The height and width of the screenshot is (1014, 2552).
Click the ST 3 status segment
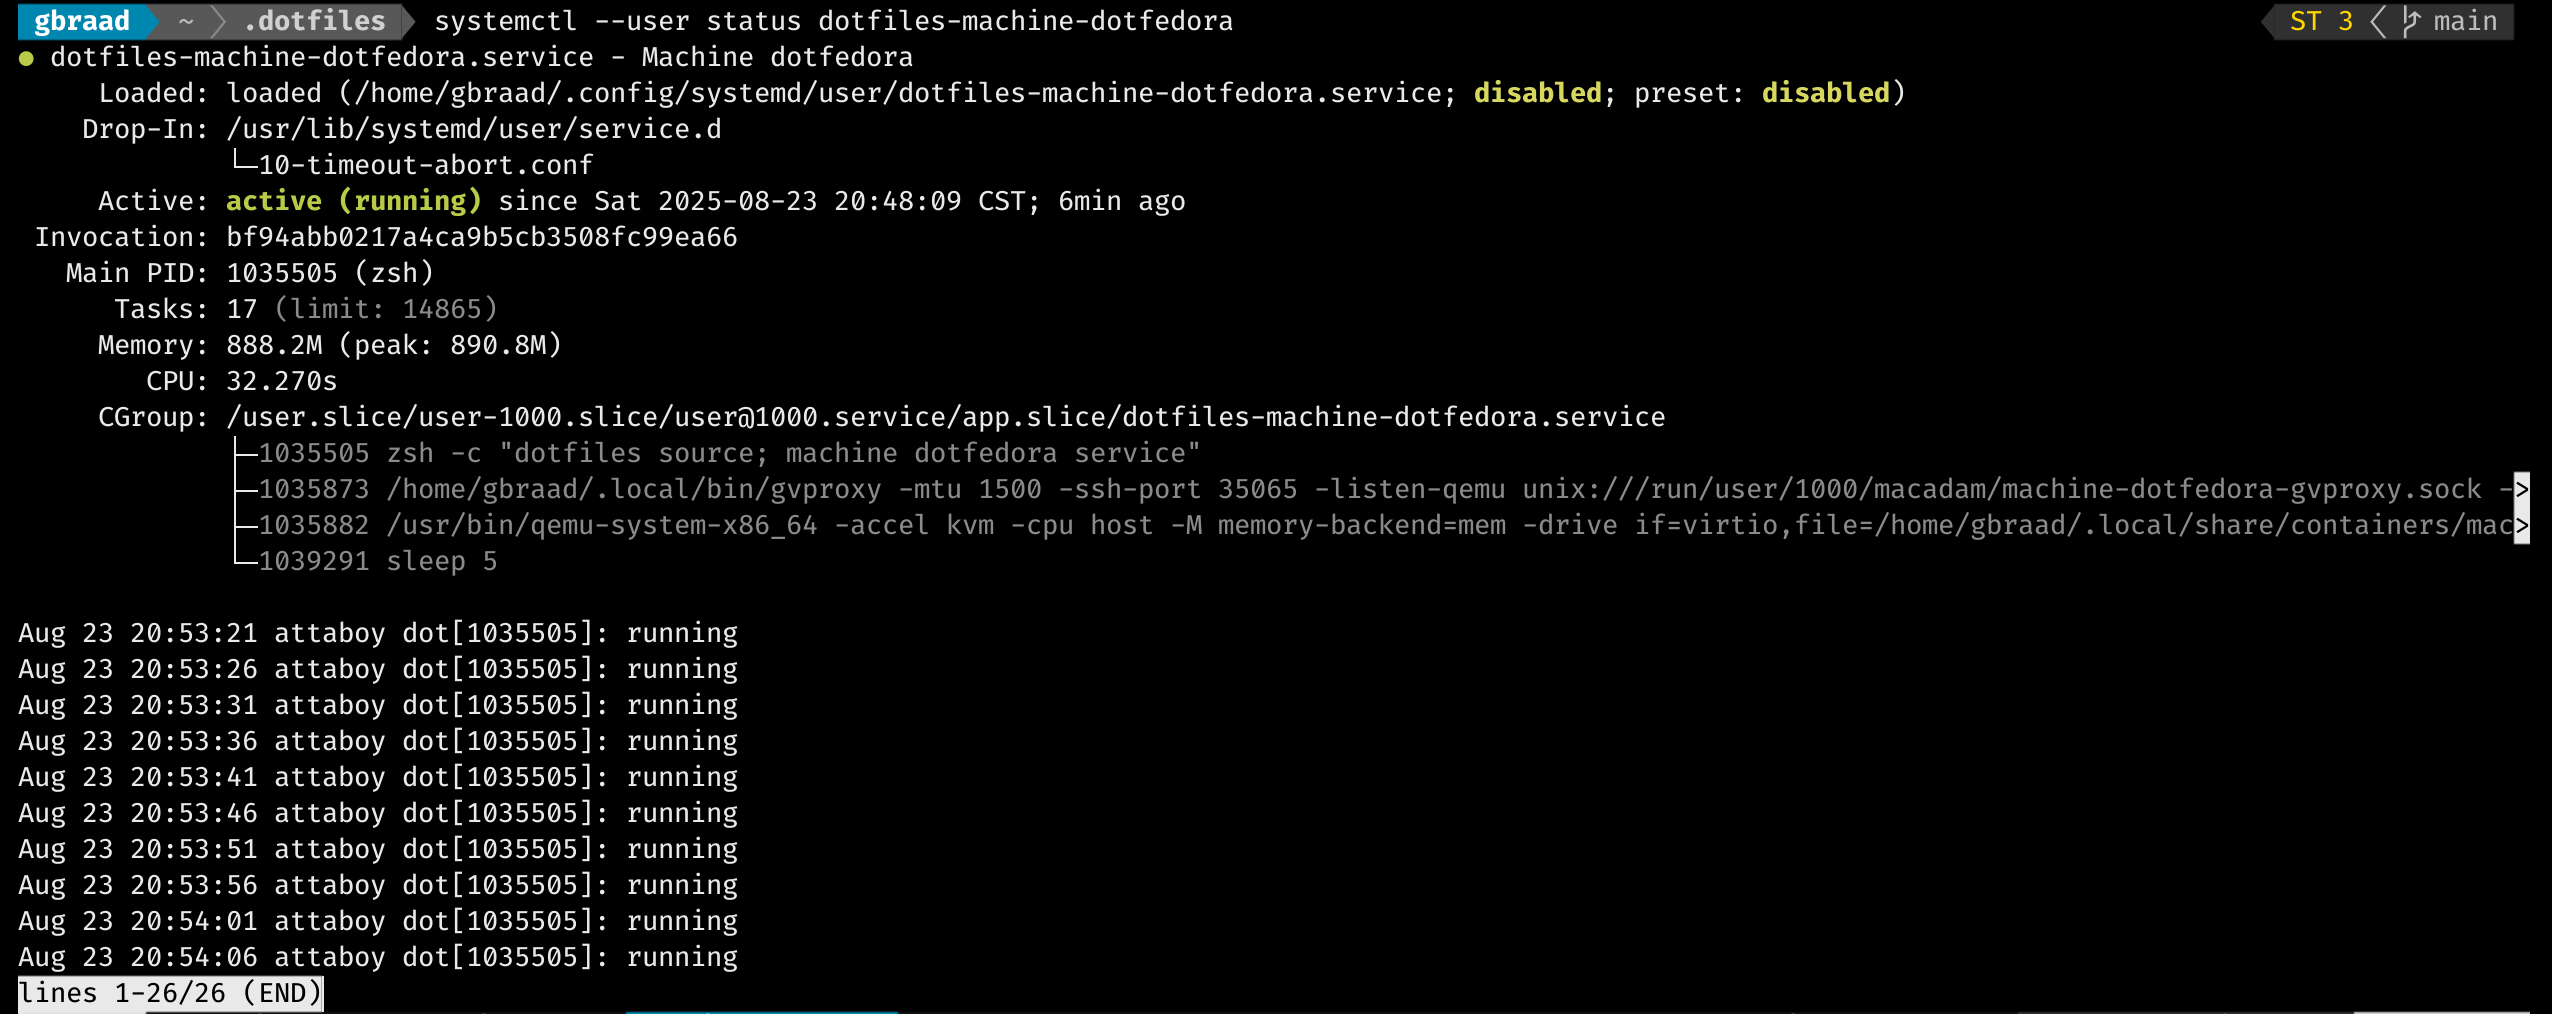point(2321,21)
